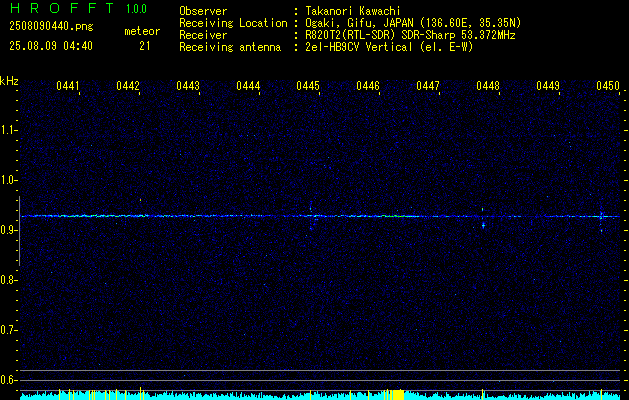The height and width of the screenshot is (400, 629).
Task: Click the 0446 time axis label
Action: (x=368, y=86)
